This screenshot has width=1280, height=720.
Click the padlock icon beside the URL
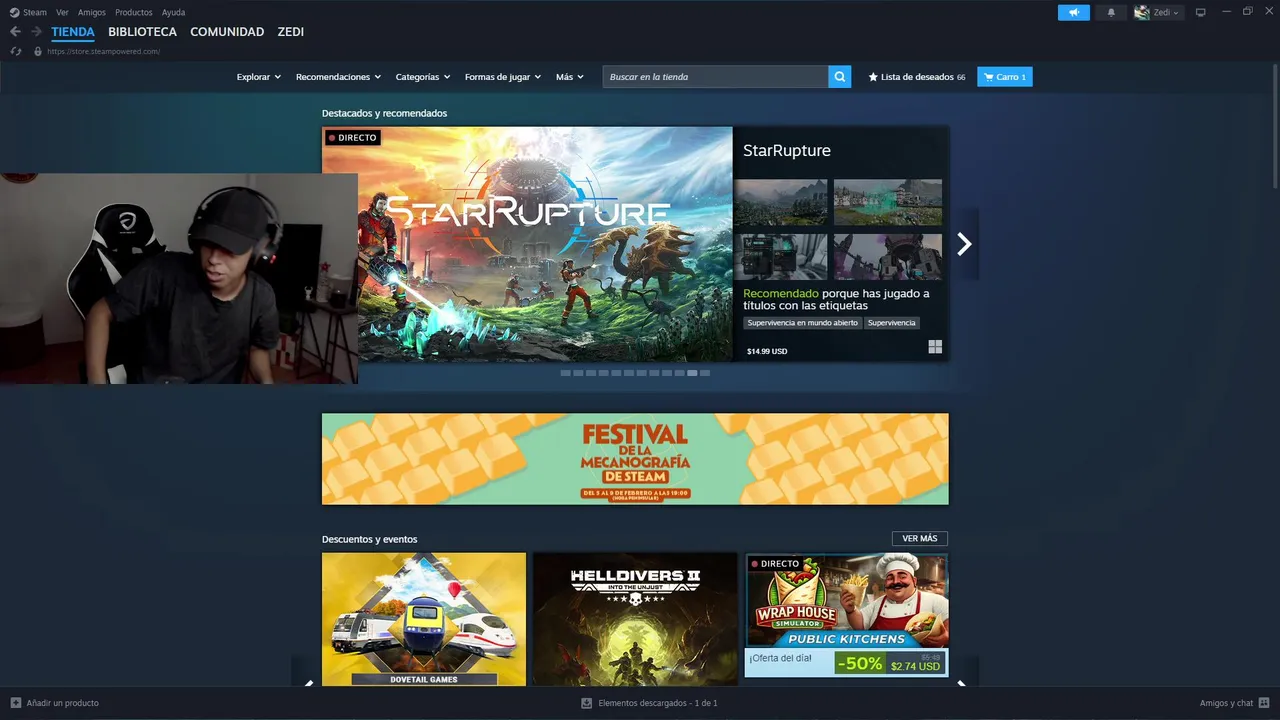point(38,51)
